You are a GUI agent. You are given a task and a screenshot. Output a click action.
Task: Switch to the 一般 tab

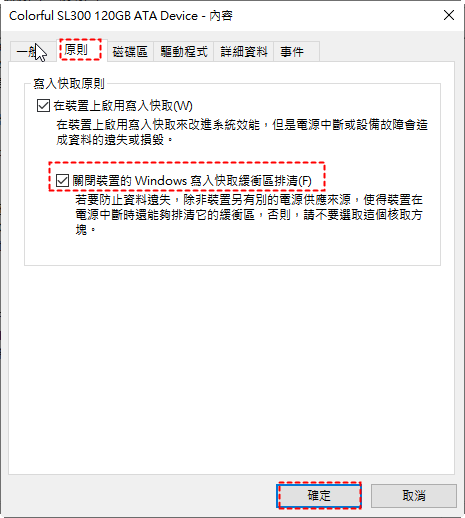click(x=33, y=52)
